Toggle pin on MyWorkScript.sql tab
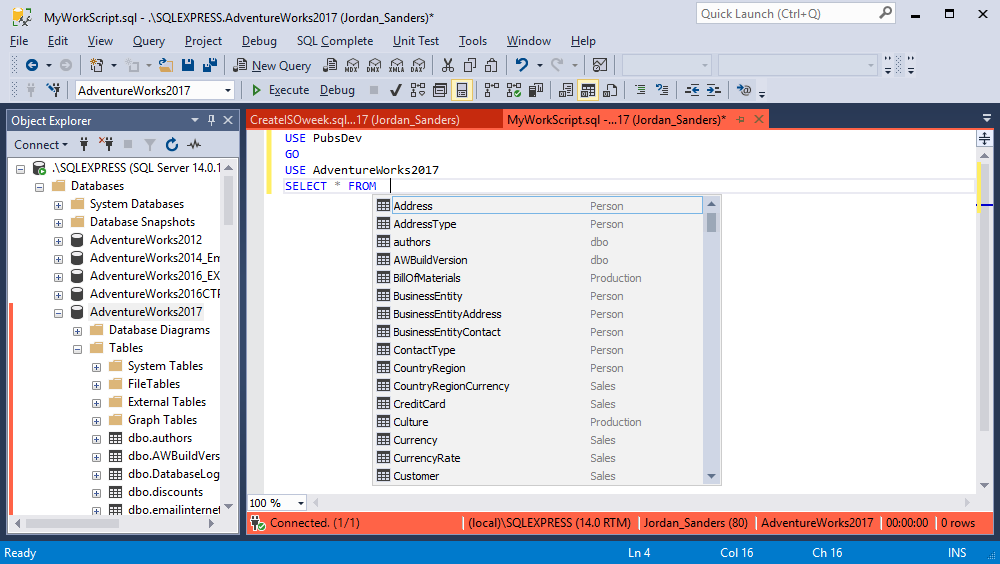This screenshot has height=564, width=1000. point(740,119)
